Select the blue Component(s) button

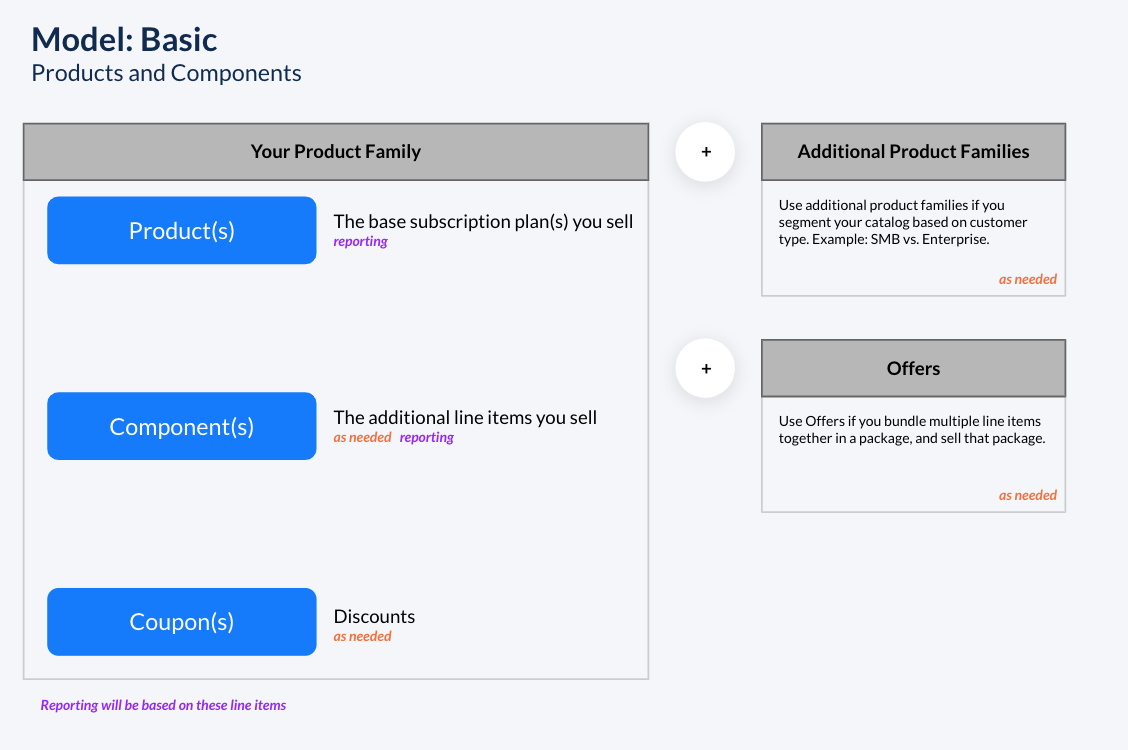[182, 426]
